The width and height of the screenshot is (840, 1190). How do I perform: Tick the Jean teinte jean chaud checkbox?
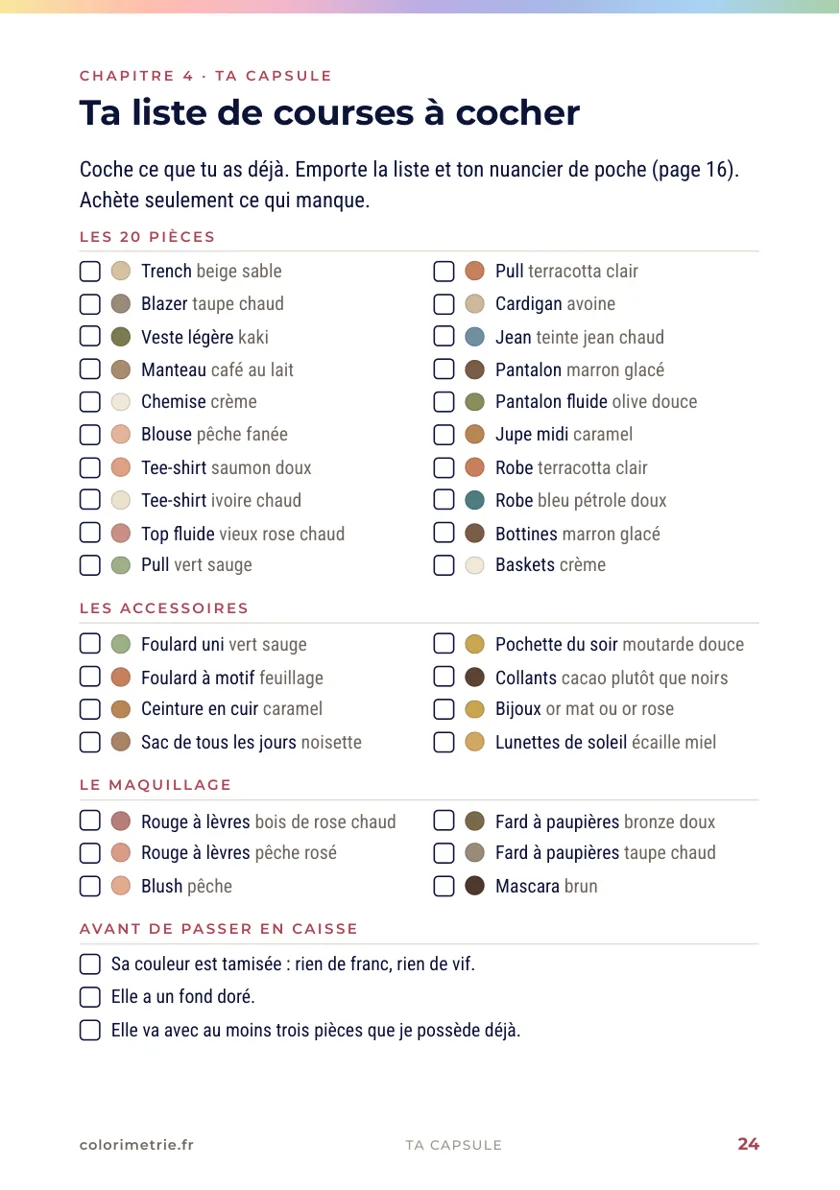tap(444, 337)
